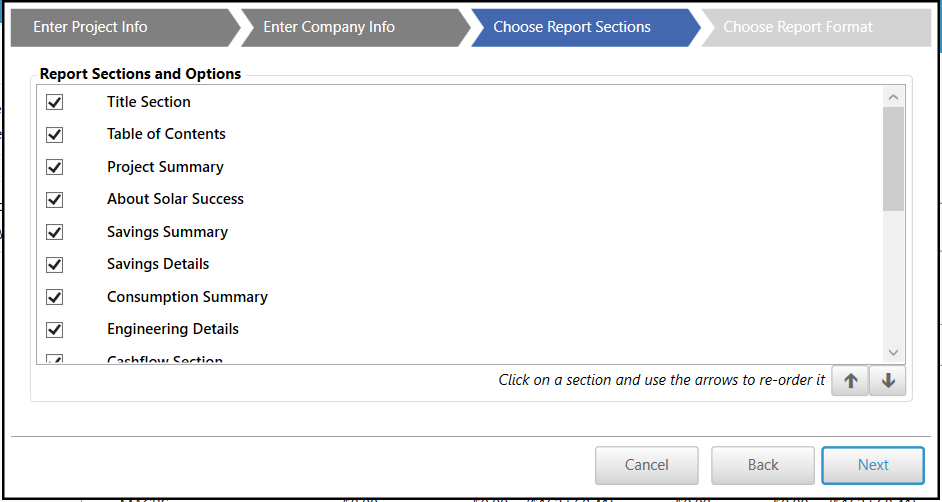Select the Consumption Summary section label

pos(187,297)
